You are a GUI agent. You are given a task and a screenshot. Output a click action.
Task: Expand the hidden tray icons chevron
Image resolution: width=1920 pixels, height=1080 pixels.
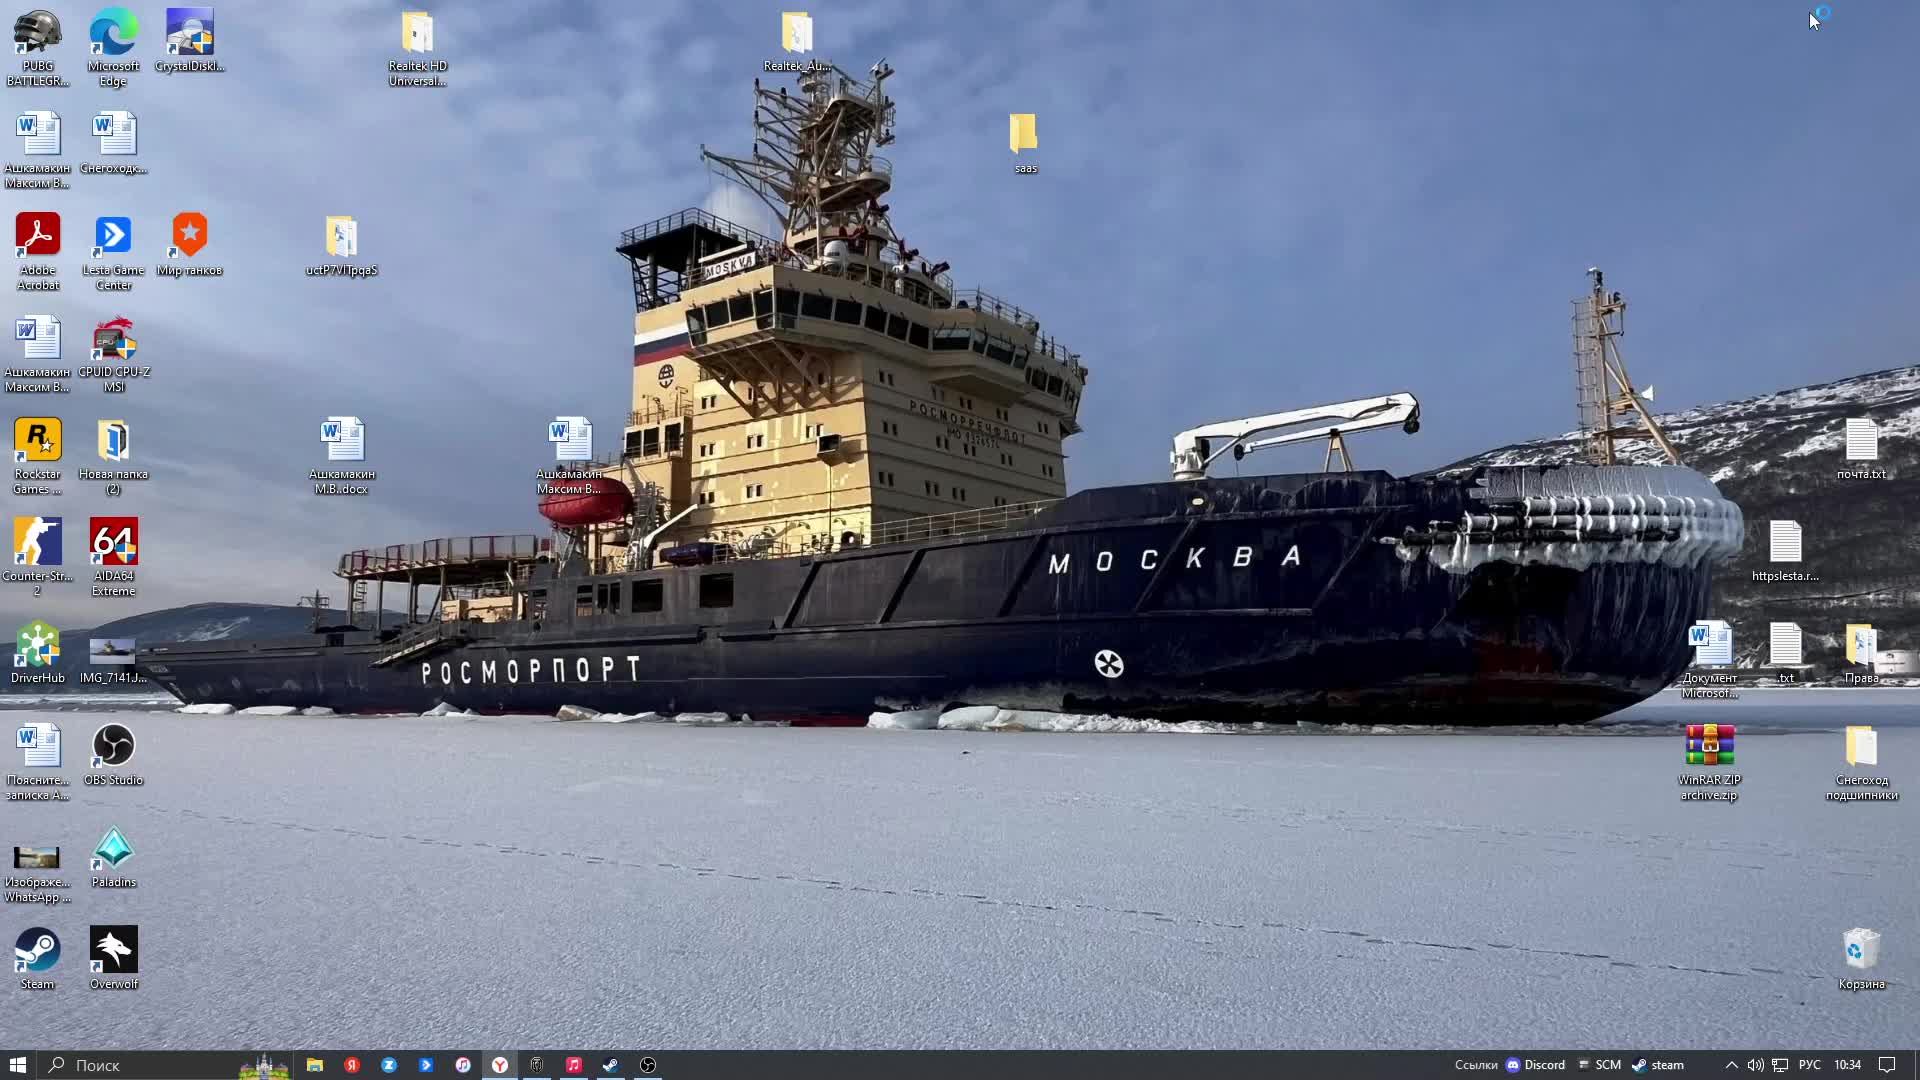tap(1731, 1065)
